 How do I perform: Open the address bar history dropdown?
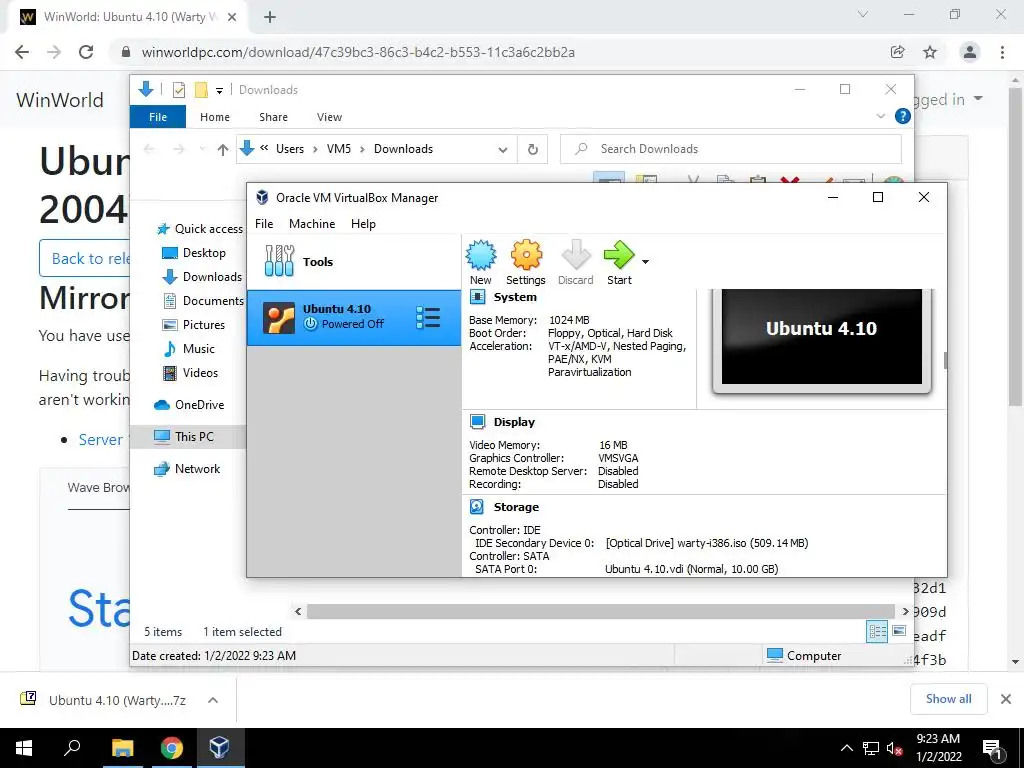pos(503,150)
